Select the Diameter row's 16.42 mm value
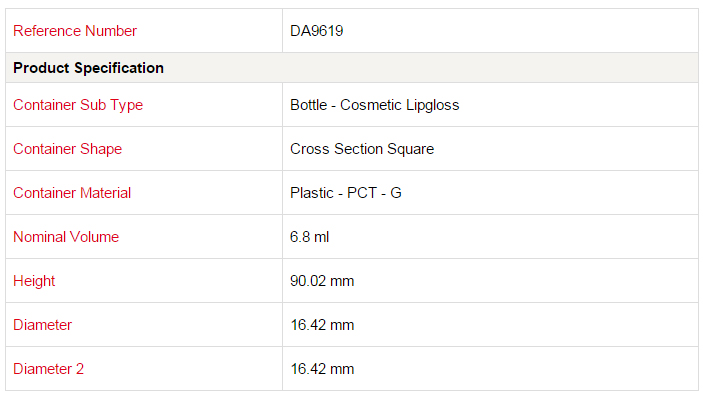Image resolution: width=703 pixels, height=400 pixels. coord(322,325)
